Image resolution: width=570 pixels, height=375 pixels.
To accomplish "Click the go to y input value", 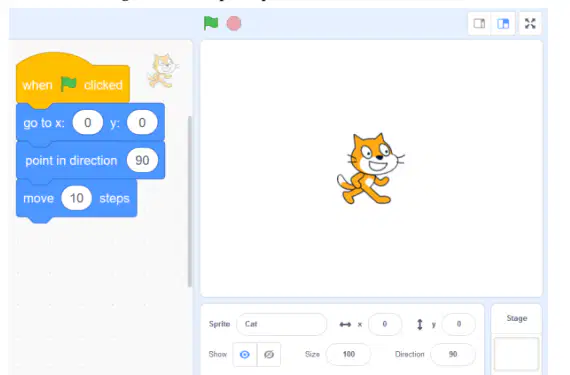I will [142, 122].
